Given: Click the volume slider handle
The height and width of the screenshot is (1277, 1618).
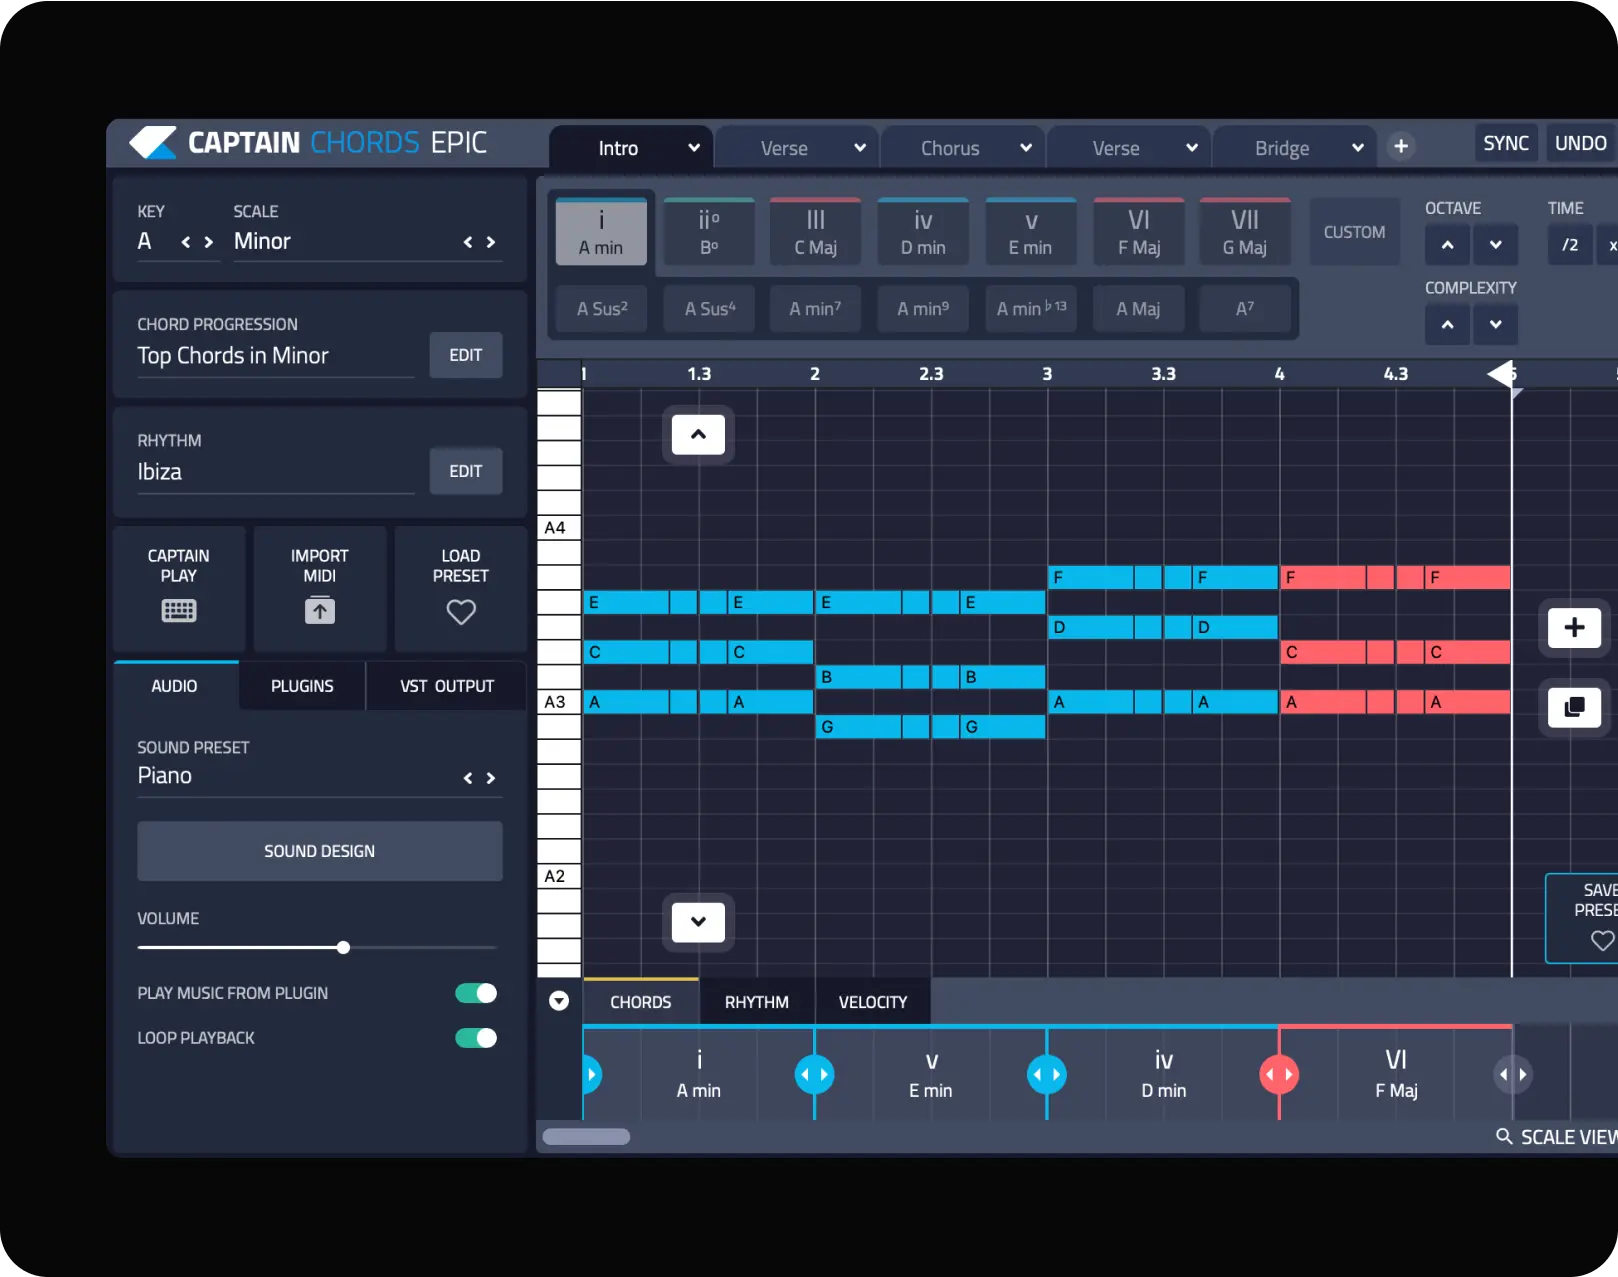Looking at the screenshot, I should pos(343,947).
